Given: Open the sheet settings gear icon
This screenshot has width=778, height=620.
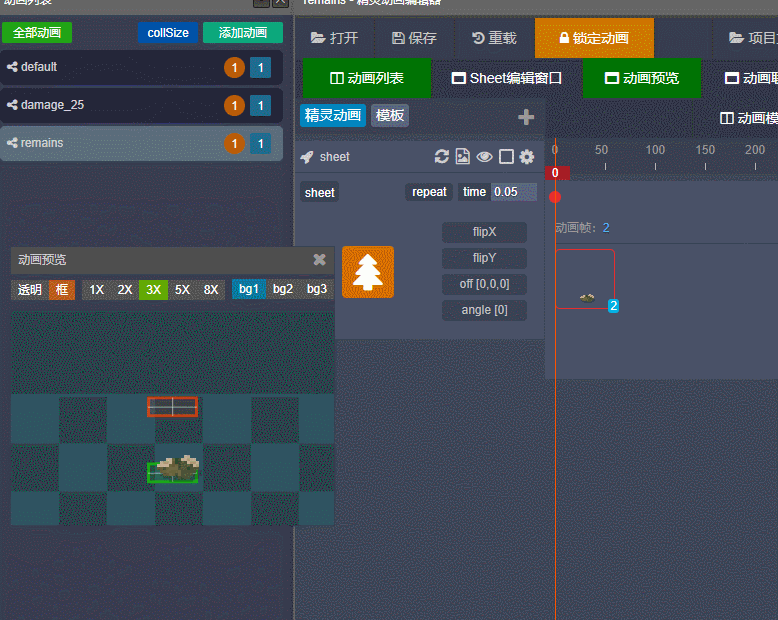Looking at the screenshot, I should tap(526, 157).
